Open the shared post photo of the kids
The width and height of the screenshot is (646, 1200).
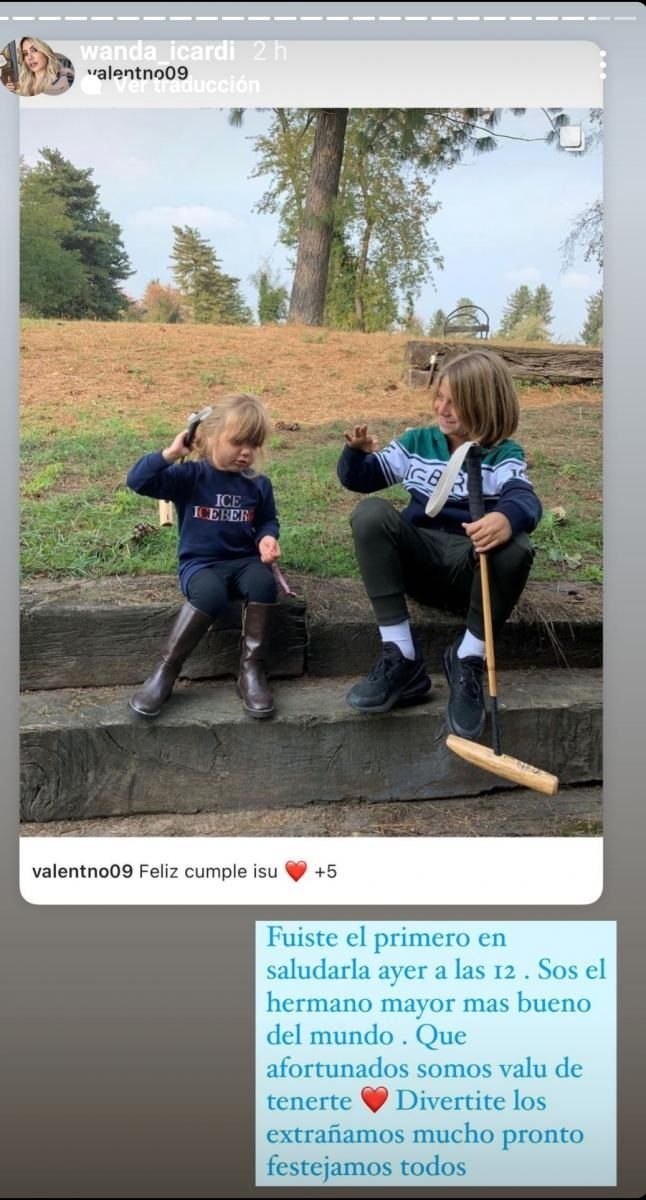(311, 472)
